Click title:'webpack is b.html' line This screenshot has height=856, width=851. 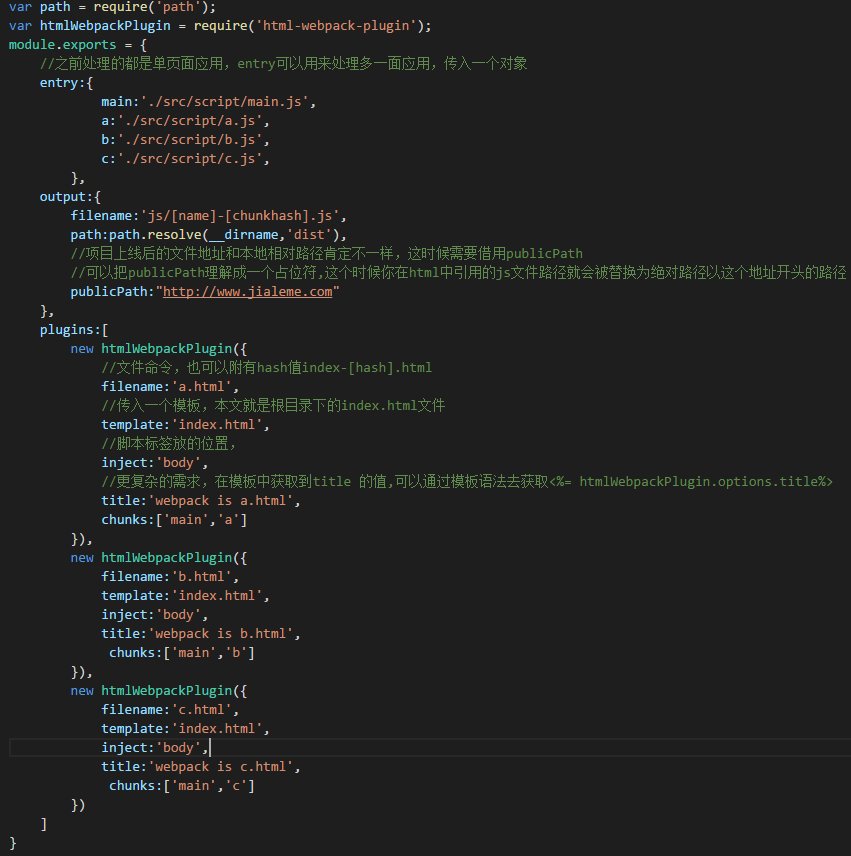coord(200,633)
